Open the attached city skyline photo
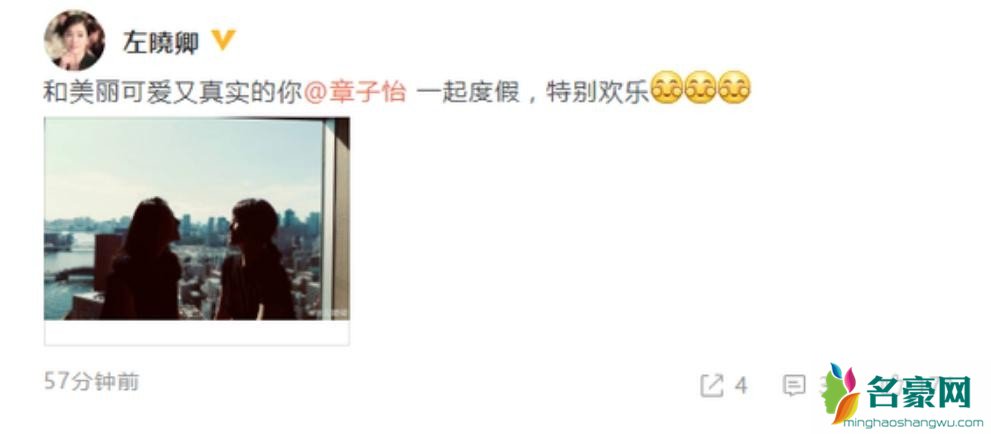The height and width of the screenshot is (434, 991). tap(197, 219)
